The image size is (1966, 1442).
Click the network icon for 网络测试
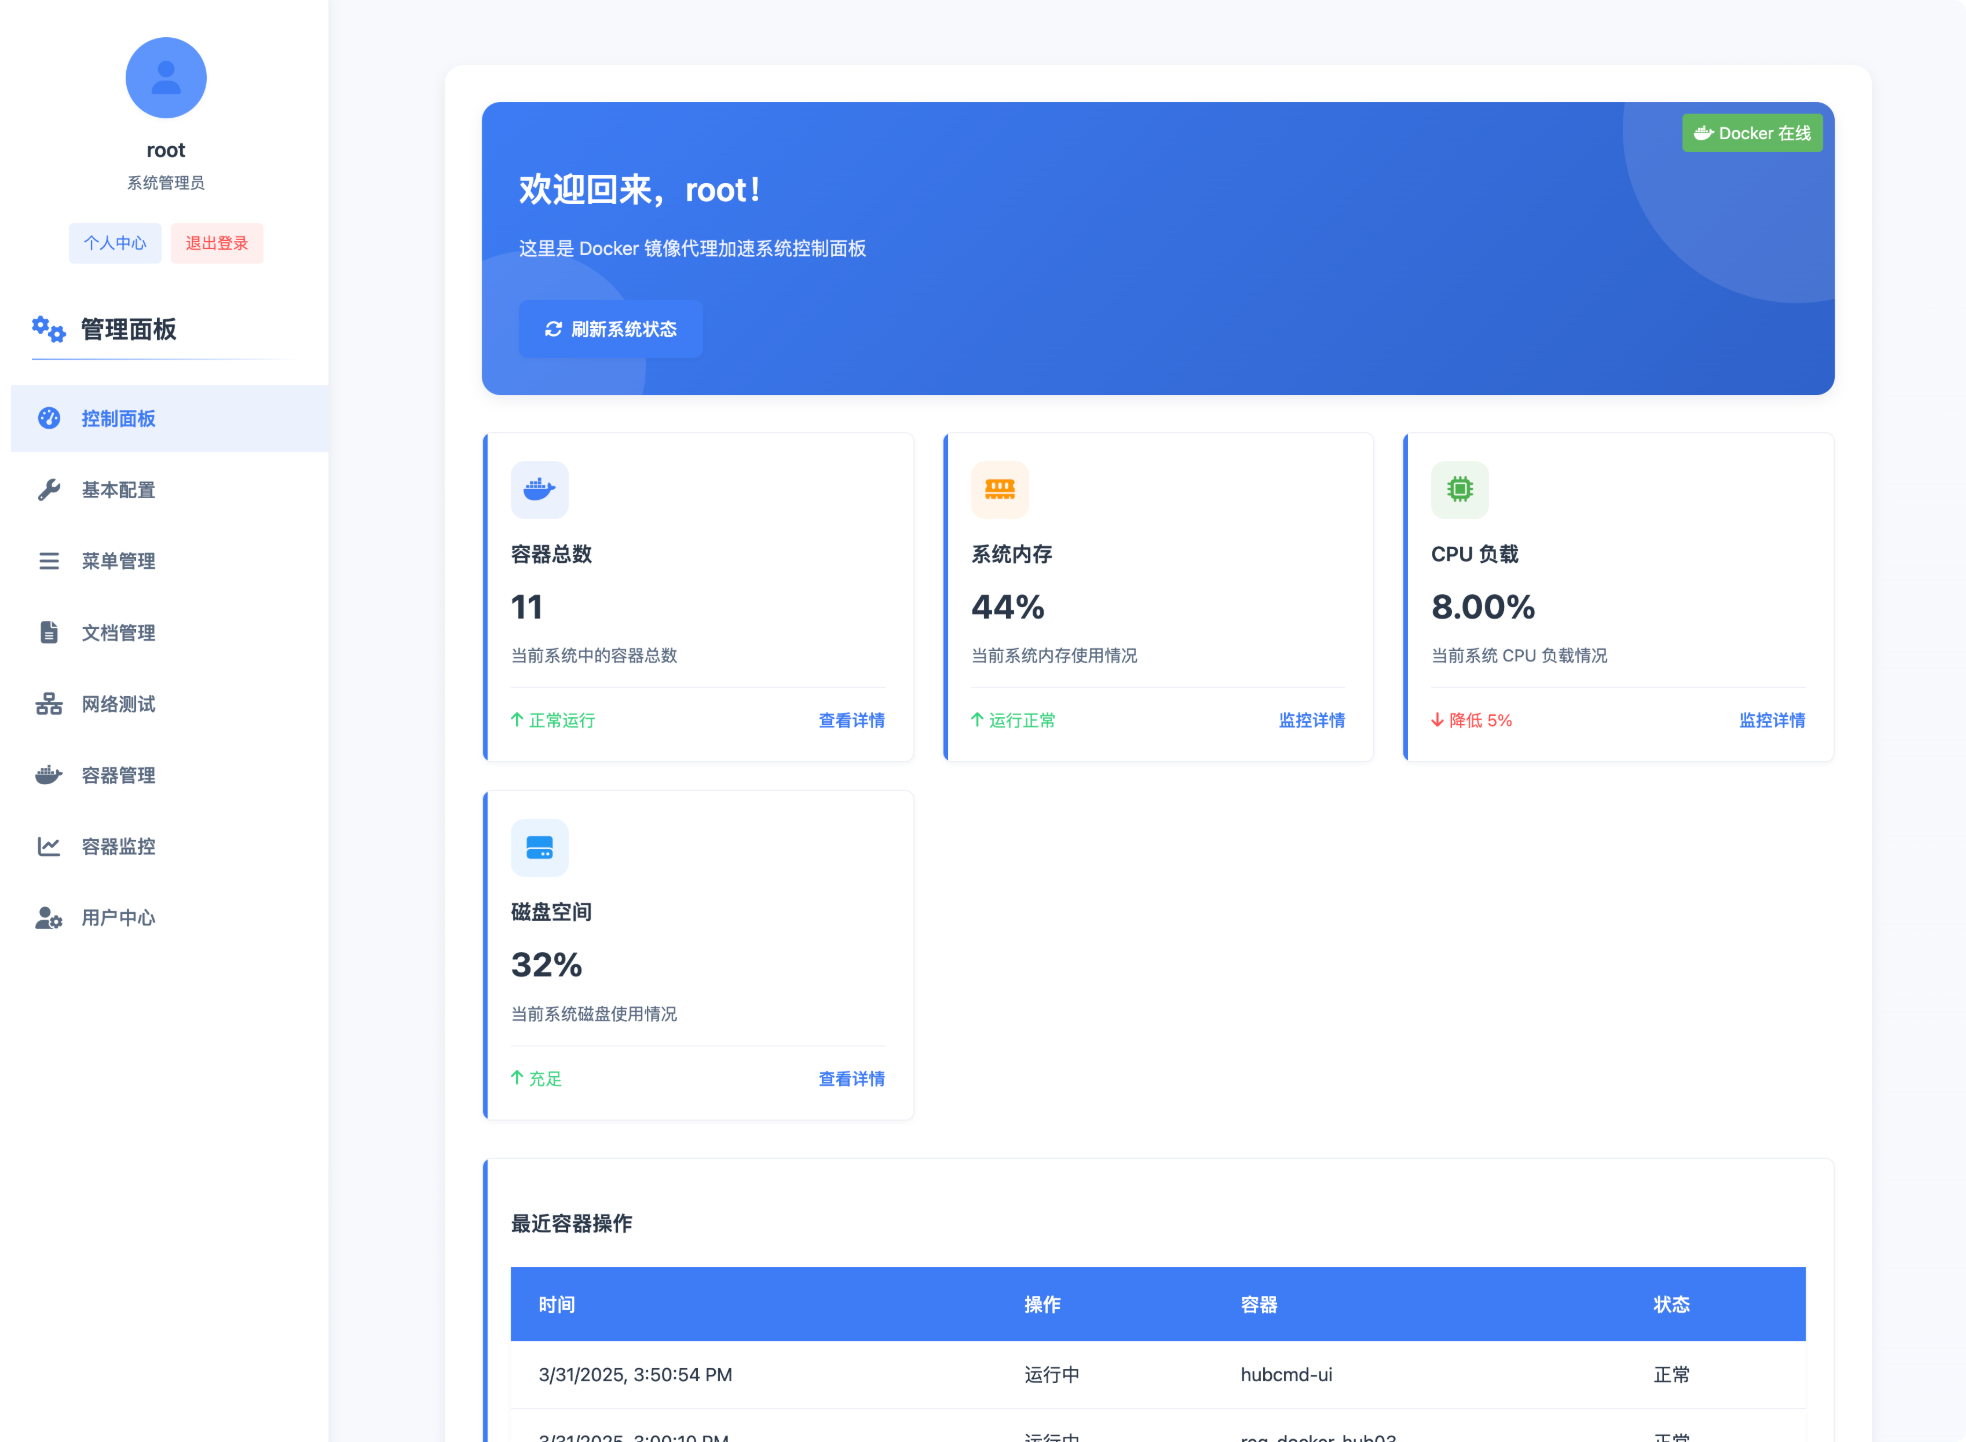pyautogui.click(x=49, y=704)
